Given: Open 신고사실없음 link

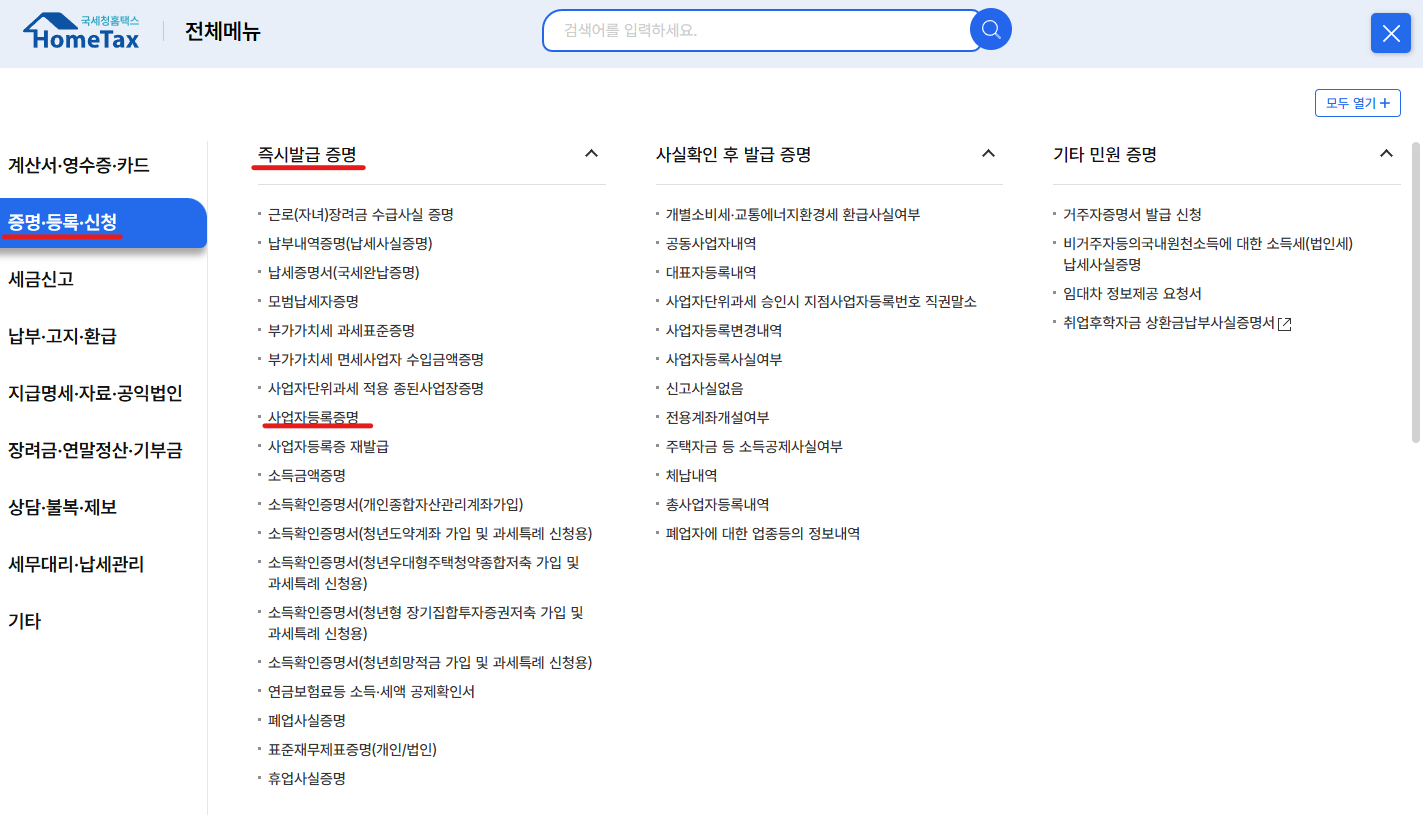Looking at the screenshot, I should click(x=704, y=389).
